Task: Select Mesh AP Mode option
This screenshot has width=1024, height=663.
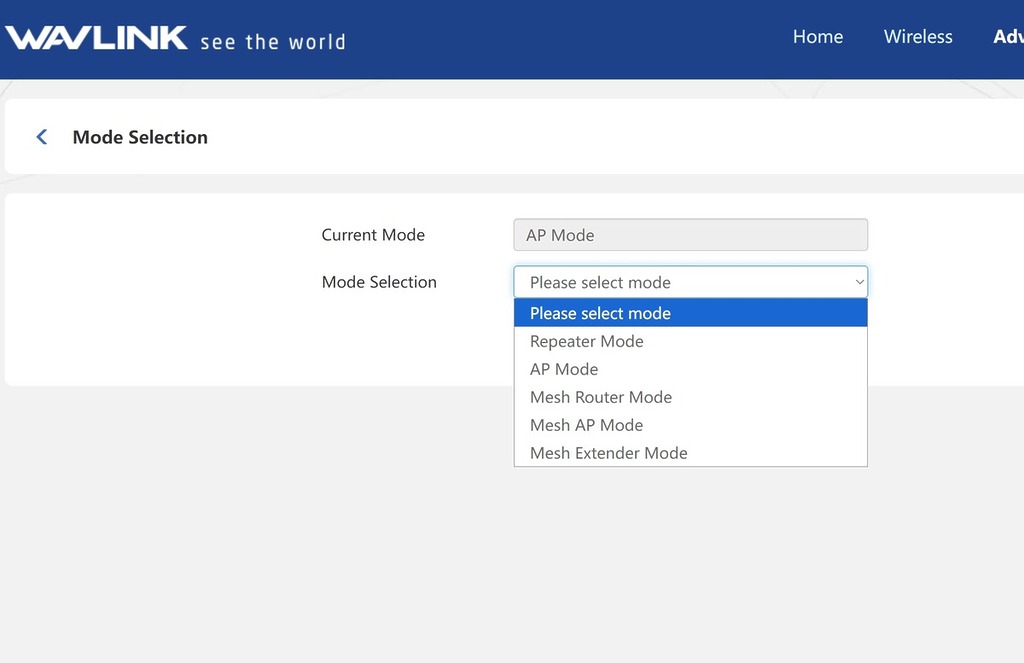Action: coord(587,425)
